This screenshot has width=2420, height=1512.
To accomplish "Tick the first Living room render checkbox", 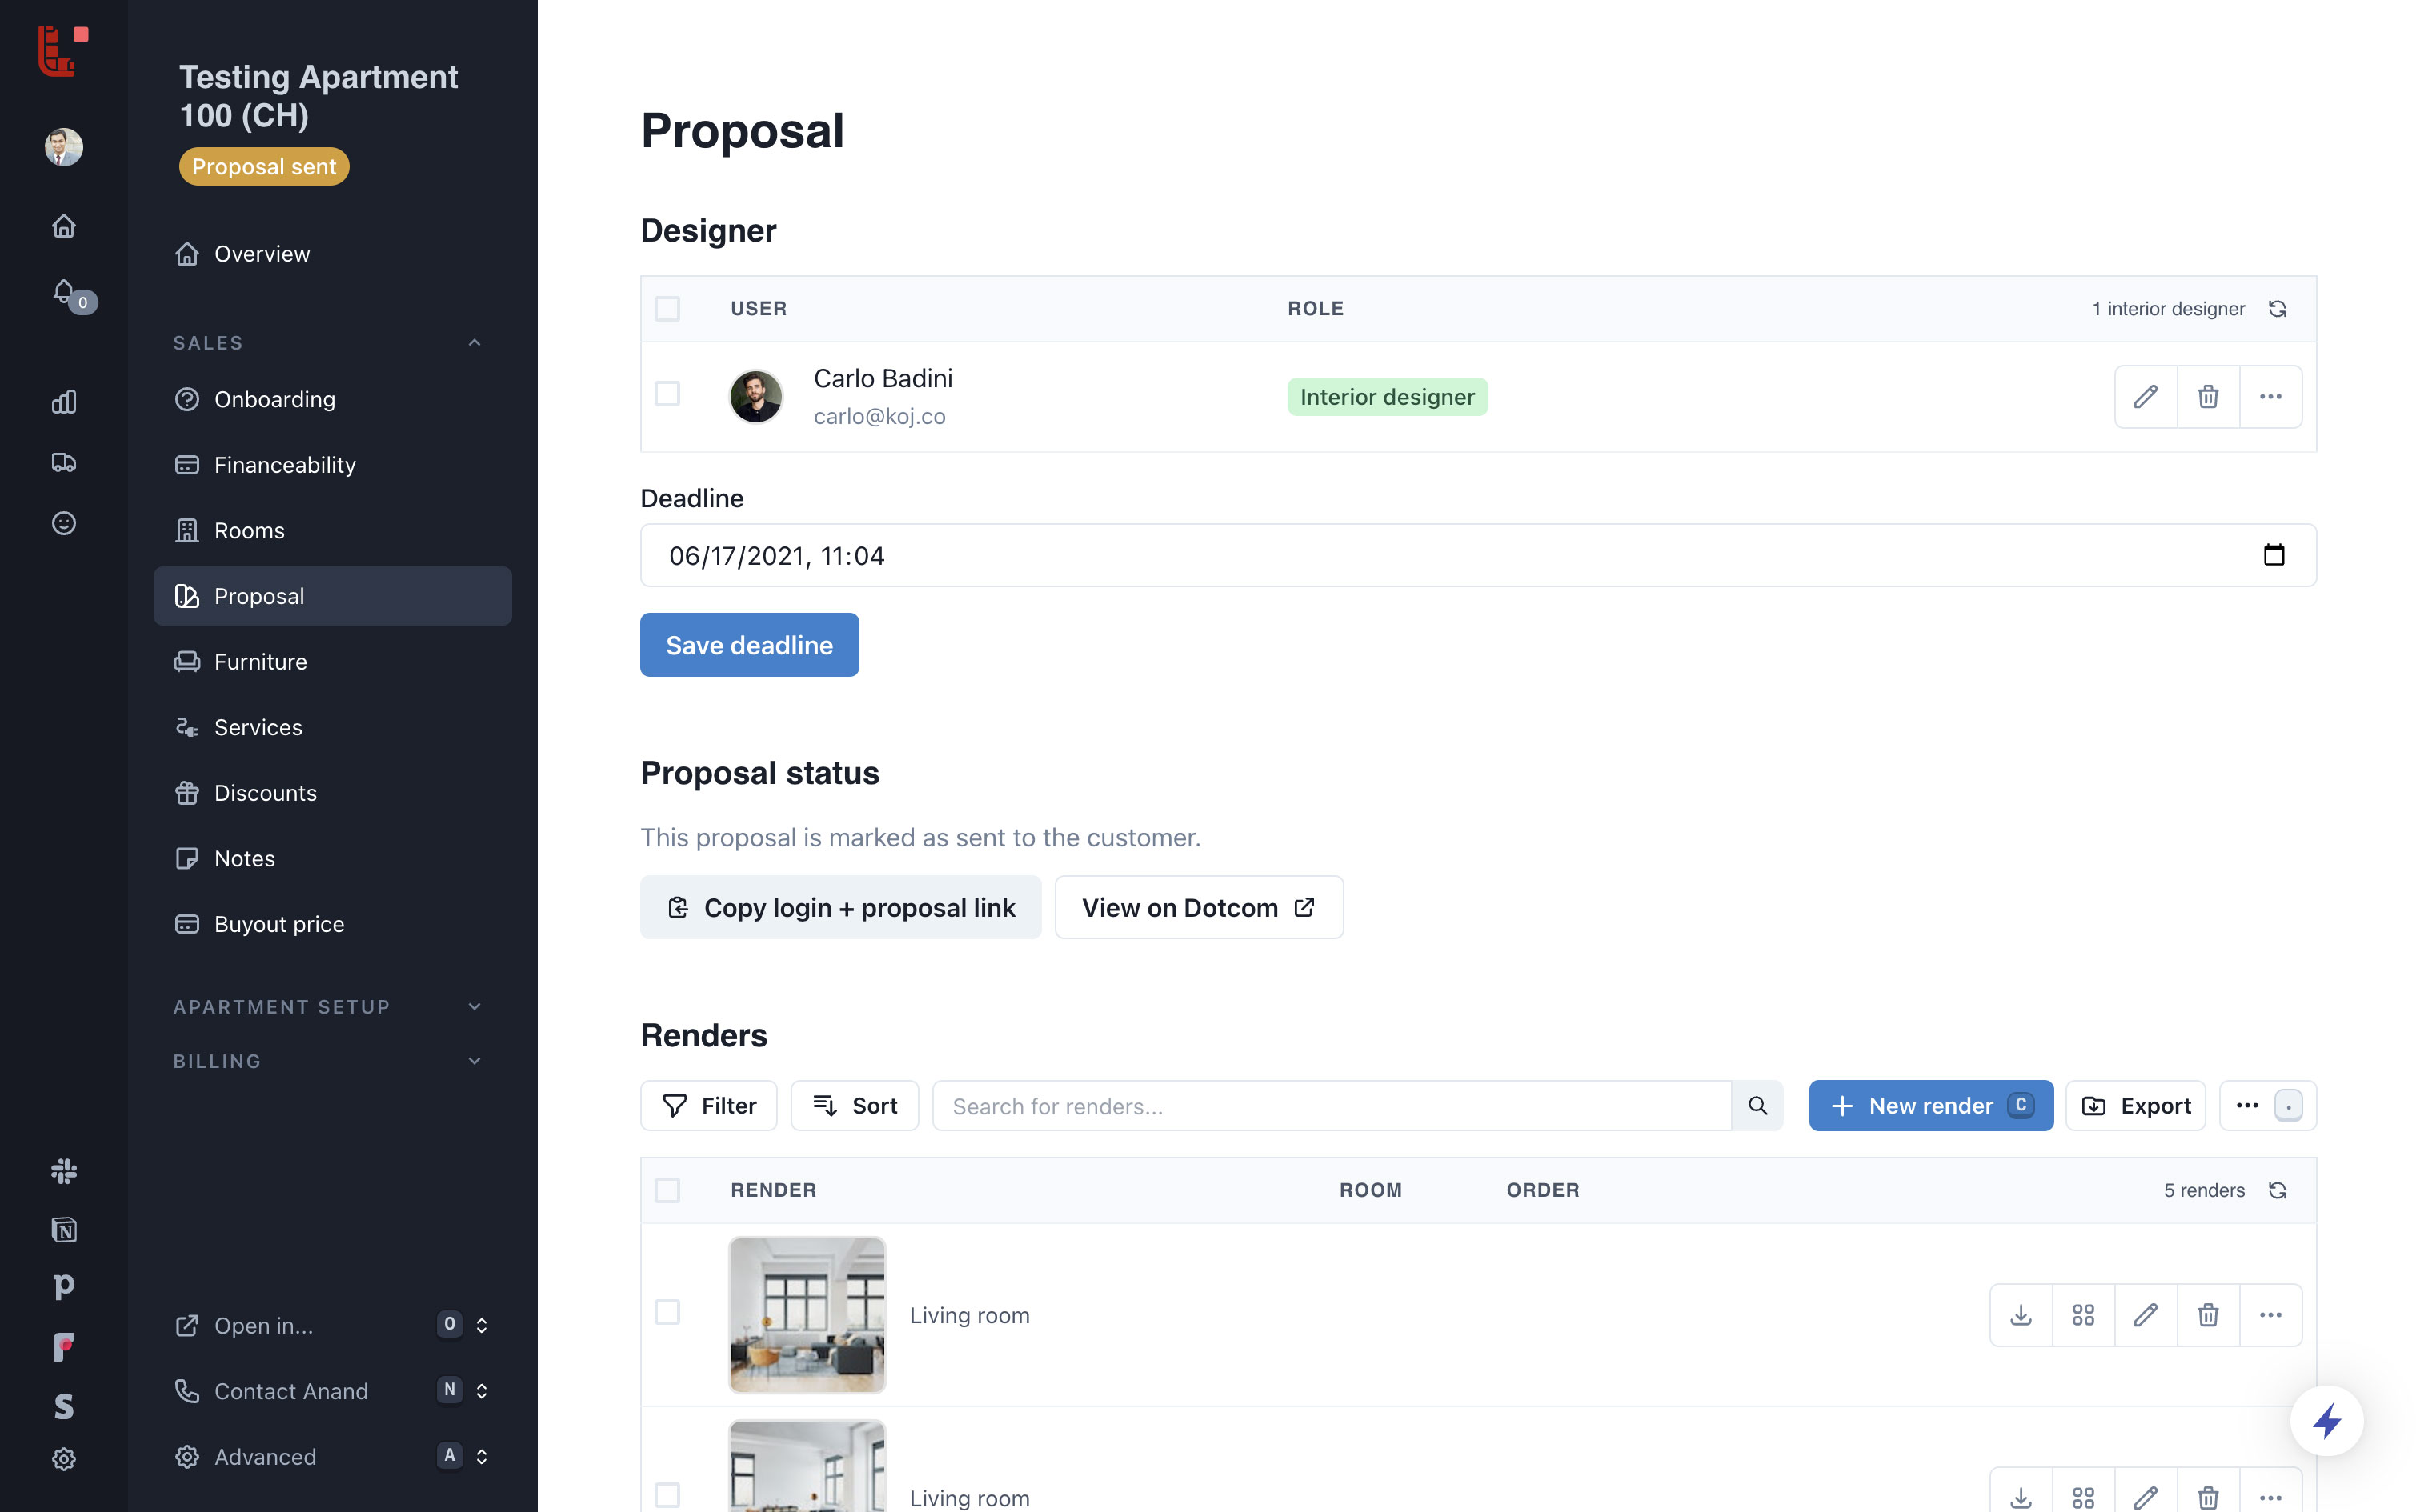I will tap(667, 1312).
